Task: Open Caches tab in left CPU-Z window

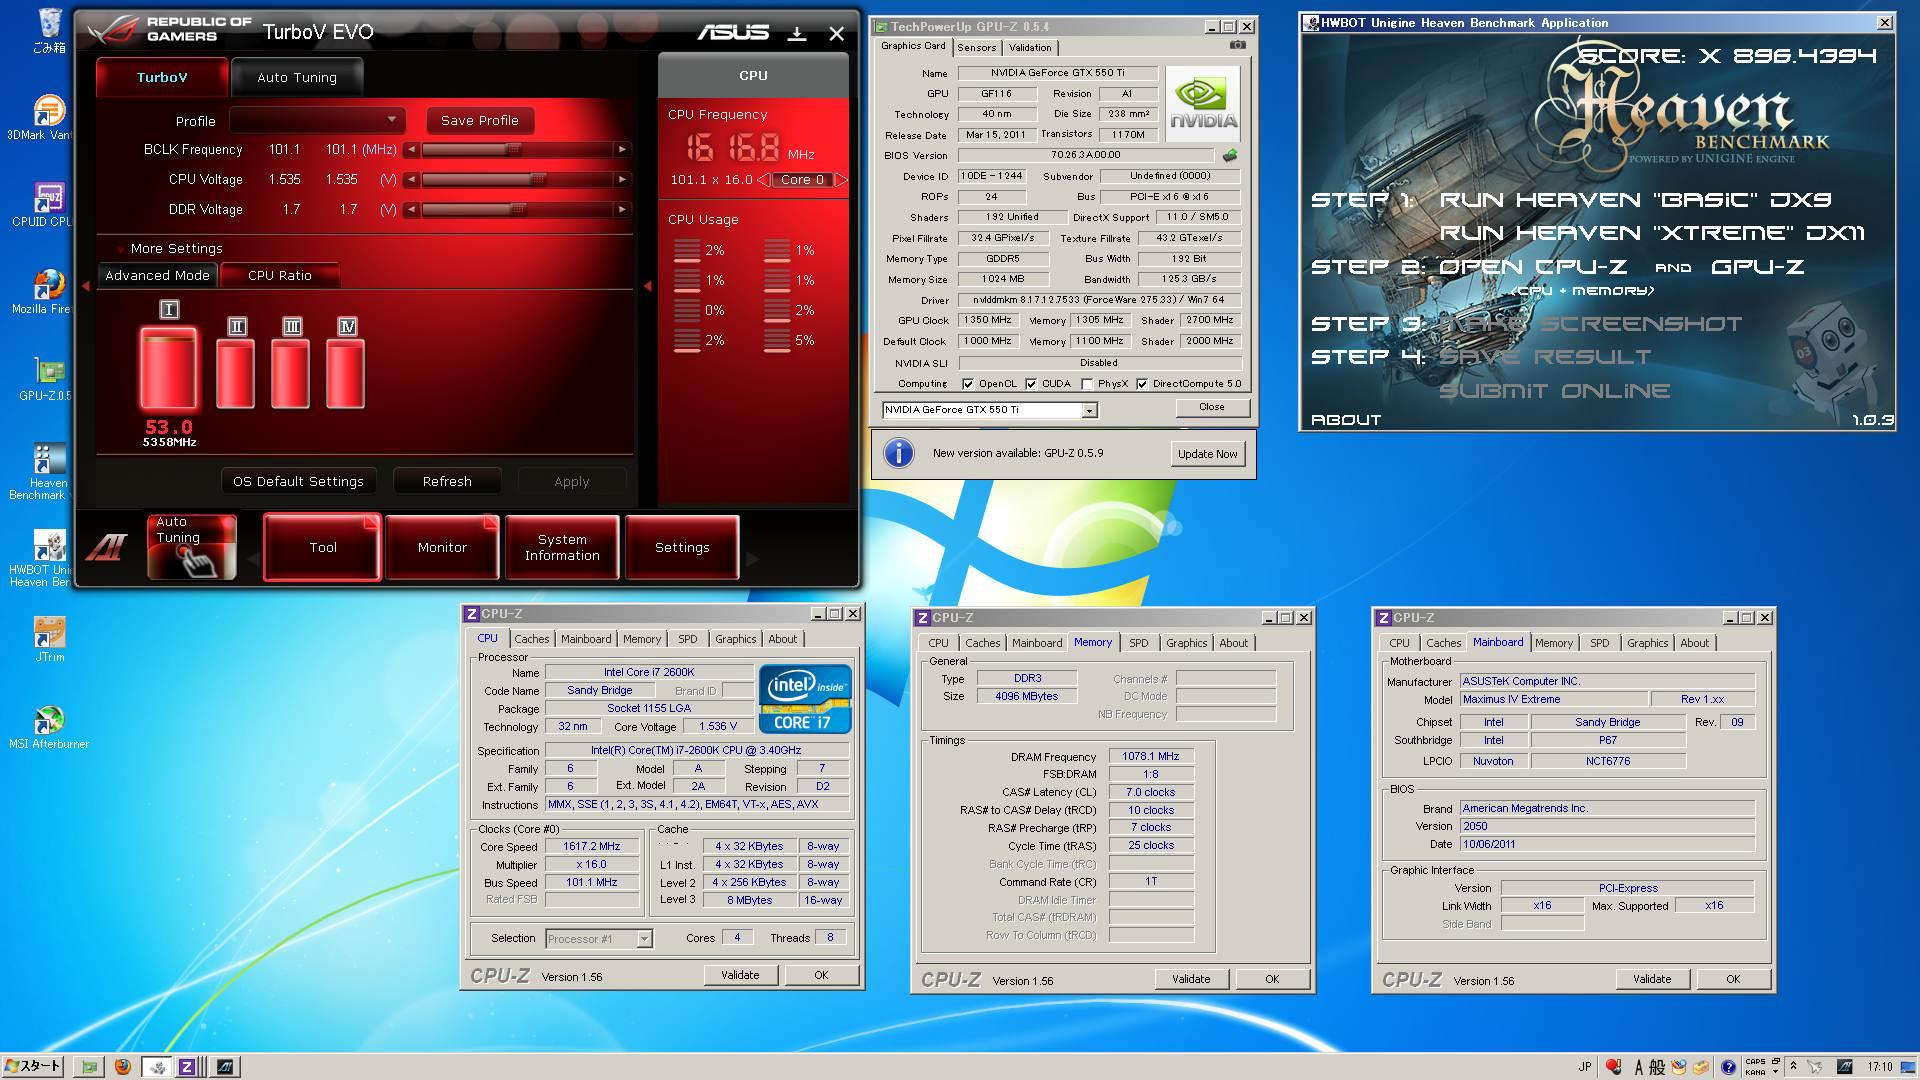Action: coord(531,639)
